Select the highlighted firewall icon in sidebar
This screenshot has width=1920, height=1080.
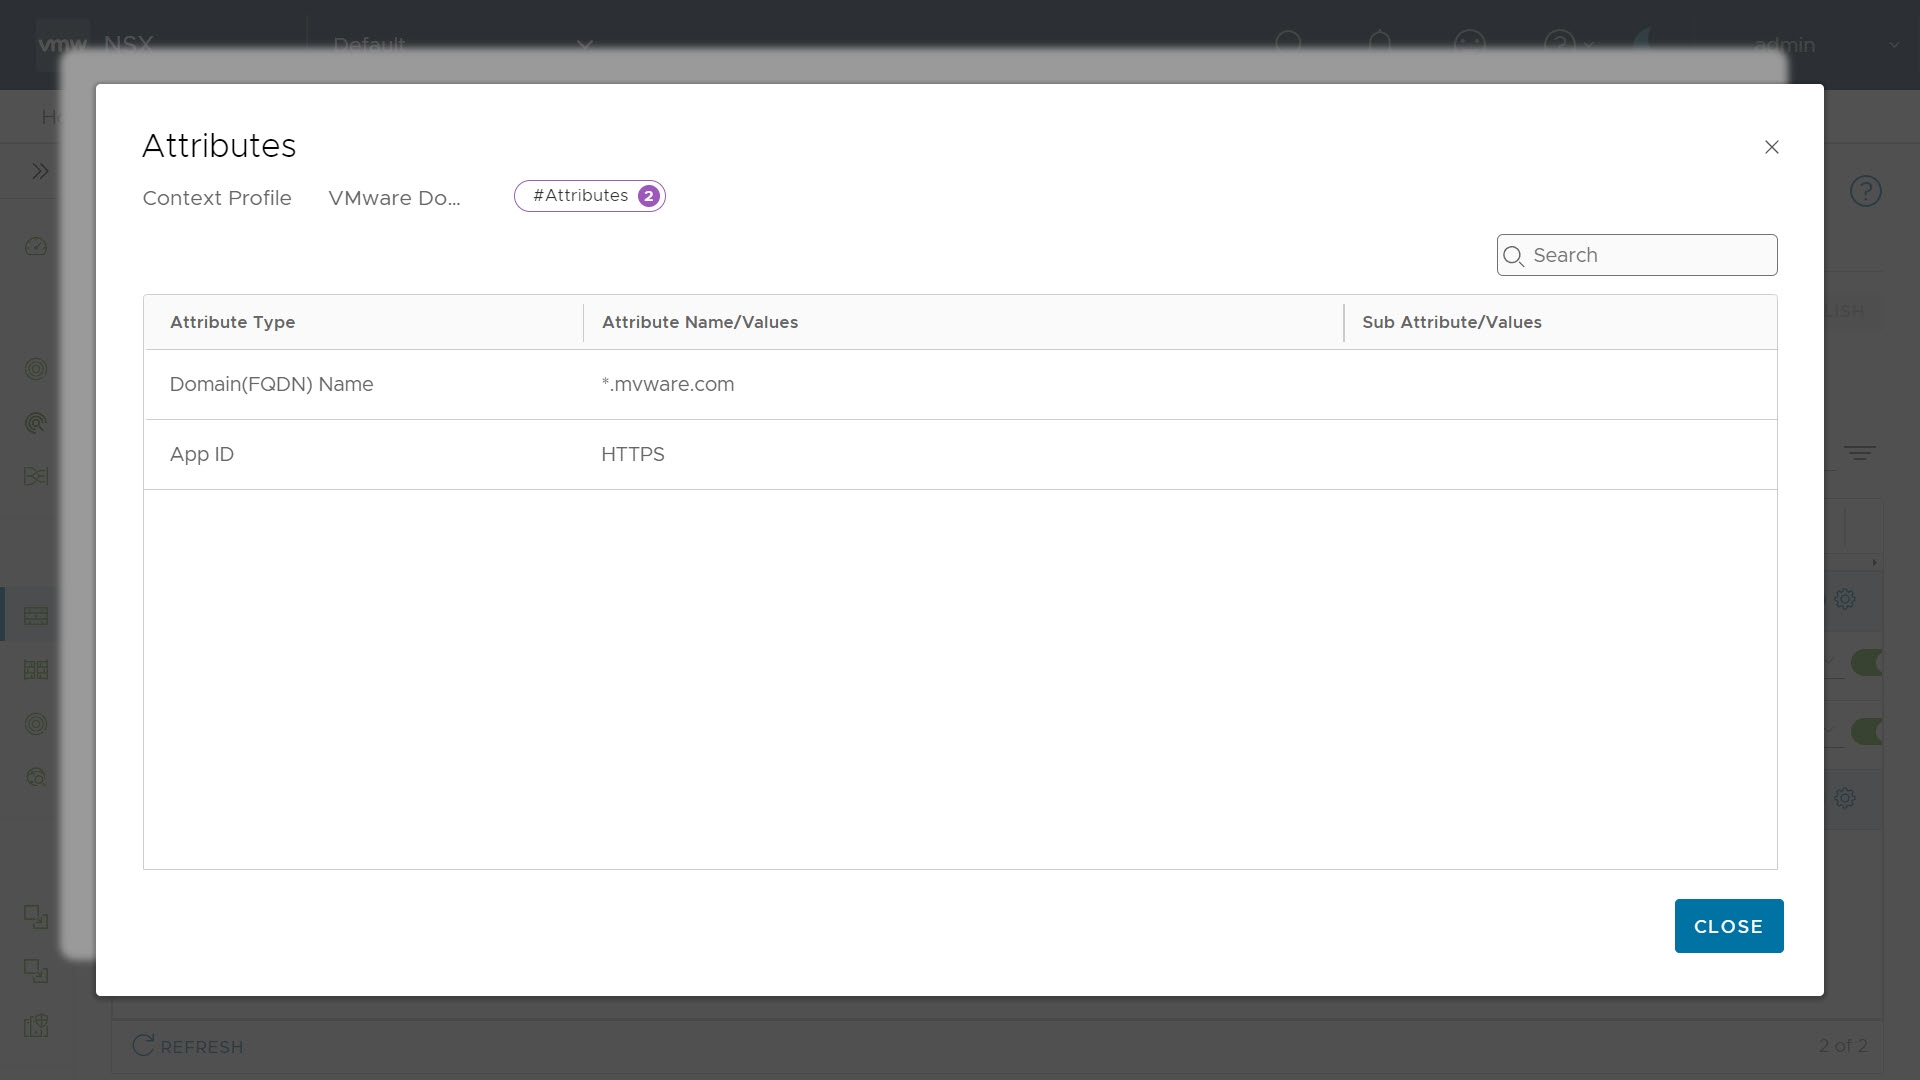[36, 616]
